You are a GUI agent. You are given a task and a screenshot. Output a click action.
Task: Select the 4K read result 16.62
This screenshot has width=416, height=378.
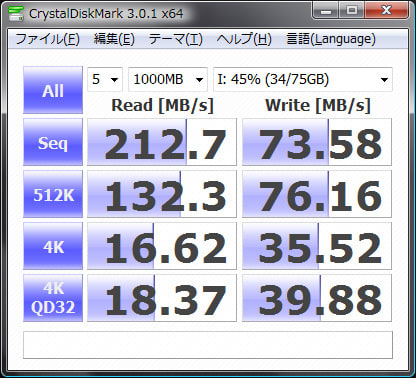click(x=162, y=246)
